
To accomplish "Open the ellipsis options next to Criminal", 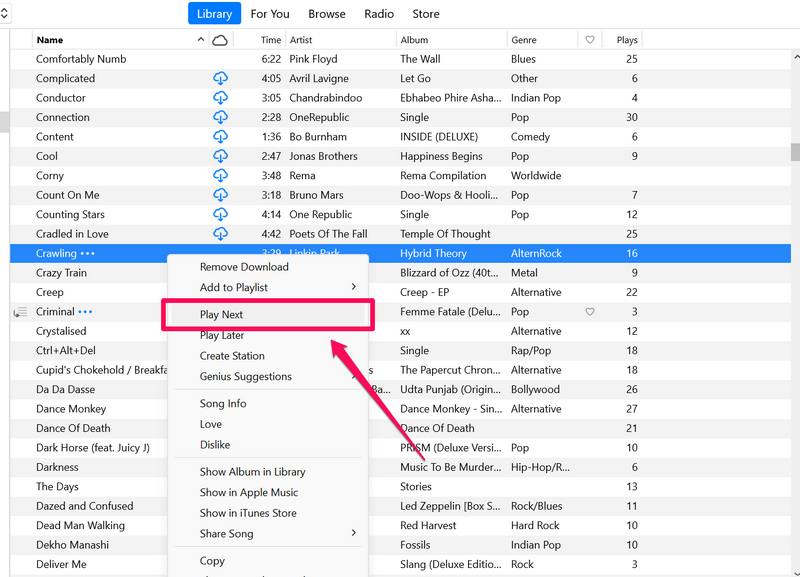I will pos(86,312).
